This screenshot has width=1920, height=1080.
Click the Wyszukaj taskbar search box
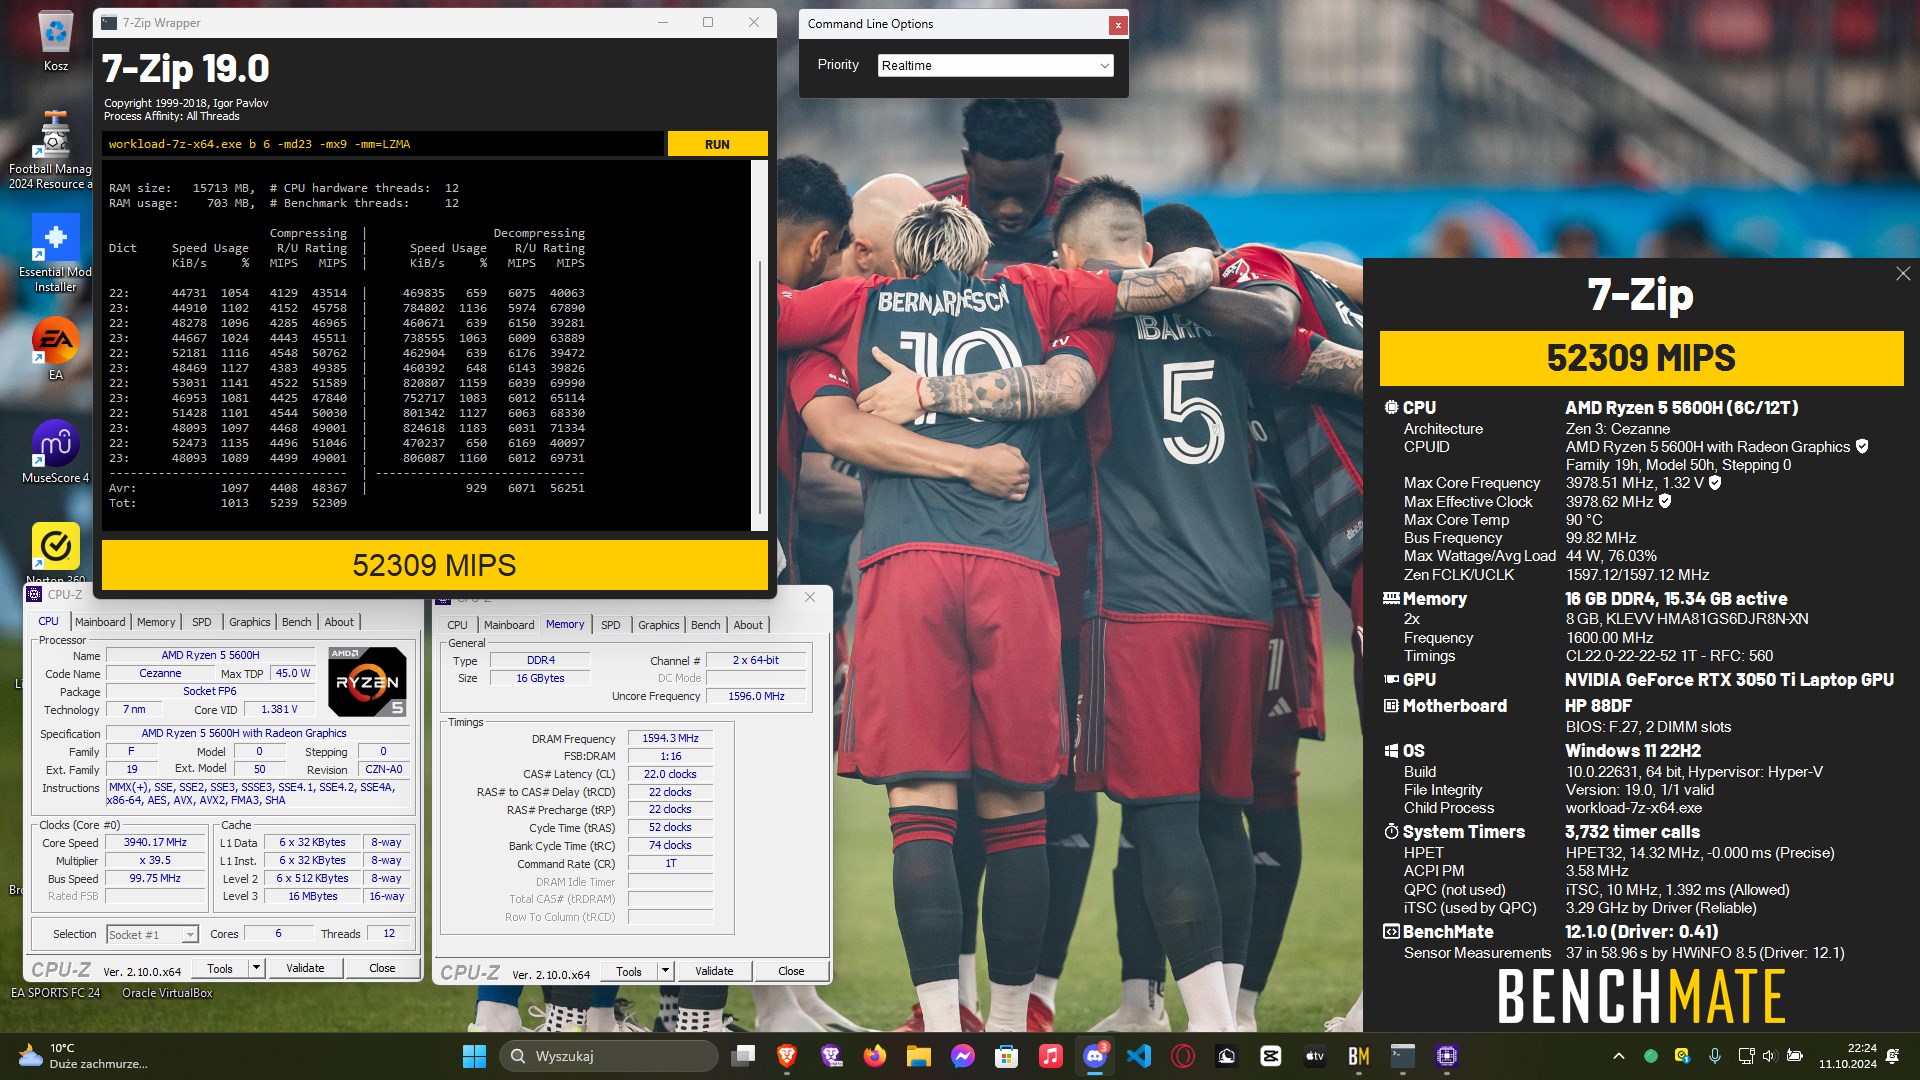pyautogui.click(x=608, y=1056)
